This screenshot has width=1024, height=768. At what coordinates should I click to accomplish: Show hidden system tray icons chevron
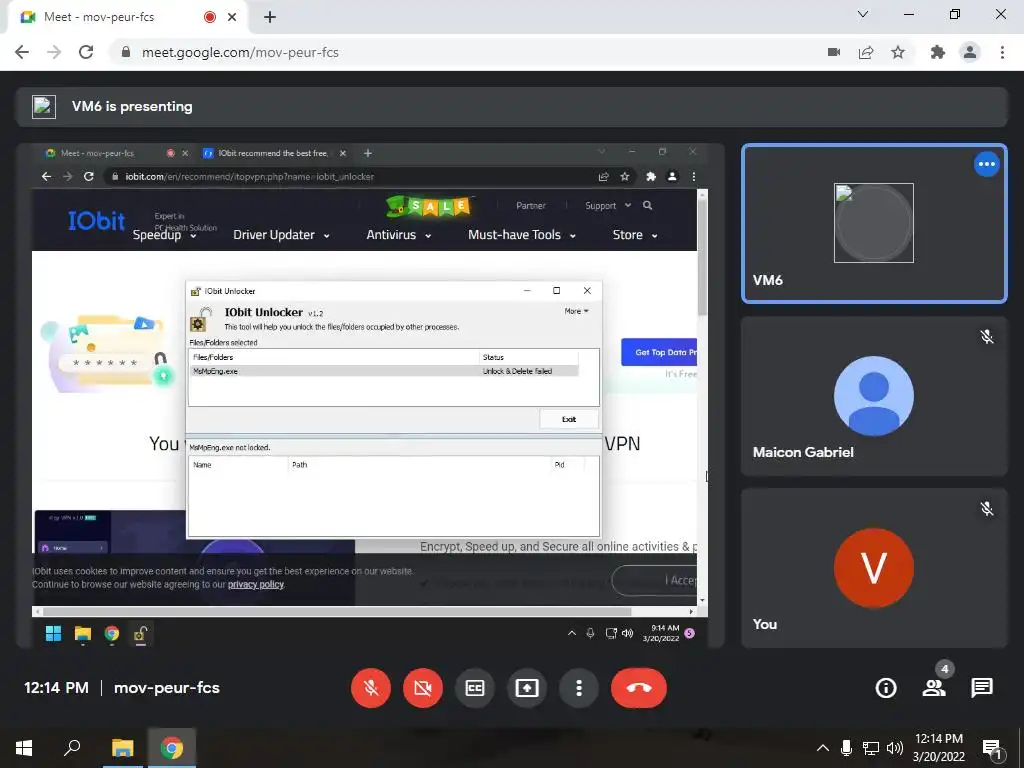click(823, 748)
